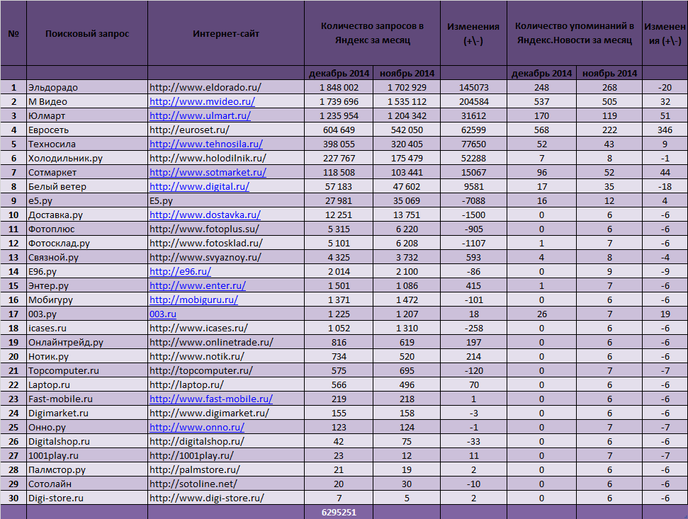Follow the tehnosila.ru link

click(206, 144)
